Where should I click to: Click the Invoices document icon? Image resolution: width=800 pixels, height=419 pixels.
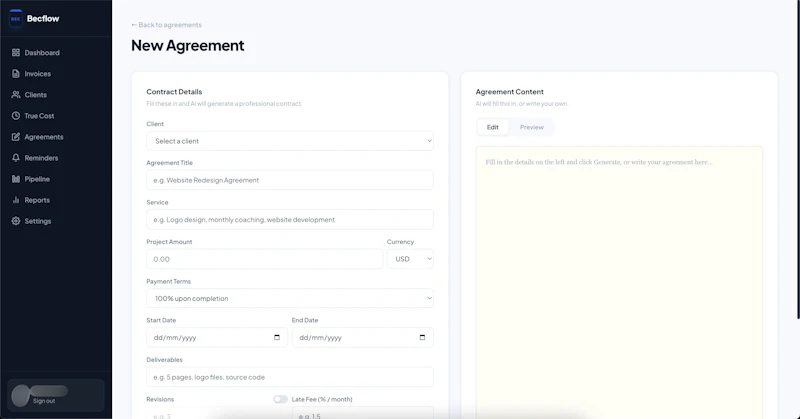(x=16, y=73)
